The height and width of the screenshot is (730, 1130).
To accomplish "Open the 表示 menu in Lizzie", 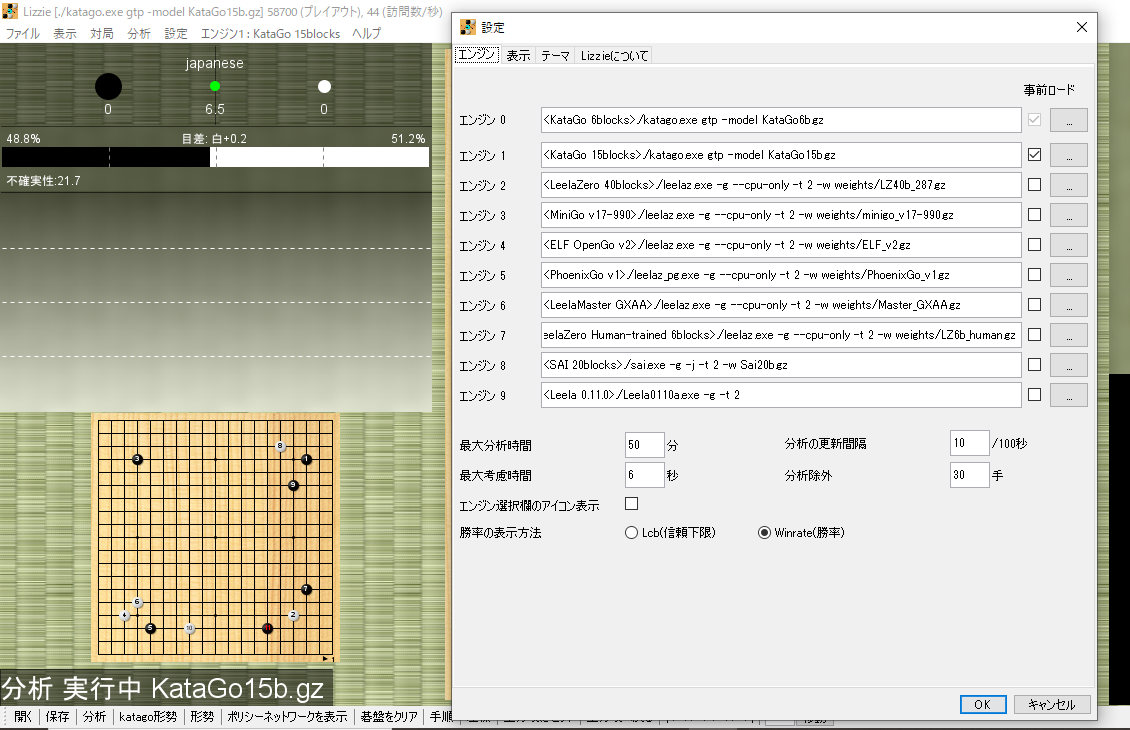I will point(65,33).
